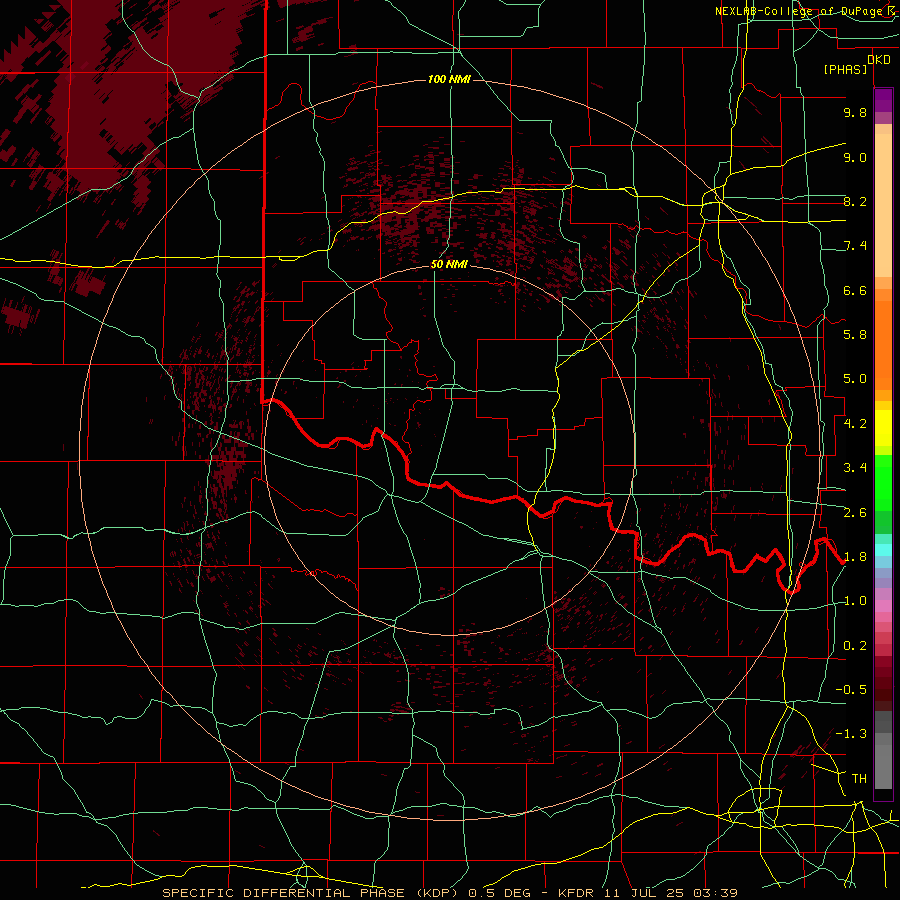
Task: Click the 50 NMI range ring label
Action: click(449, 264)
